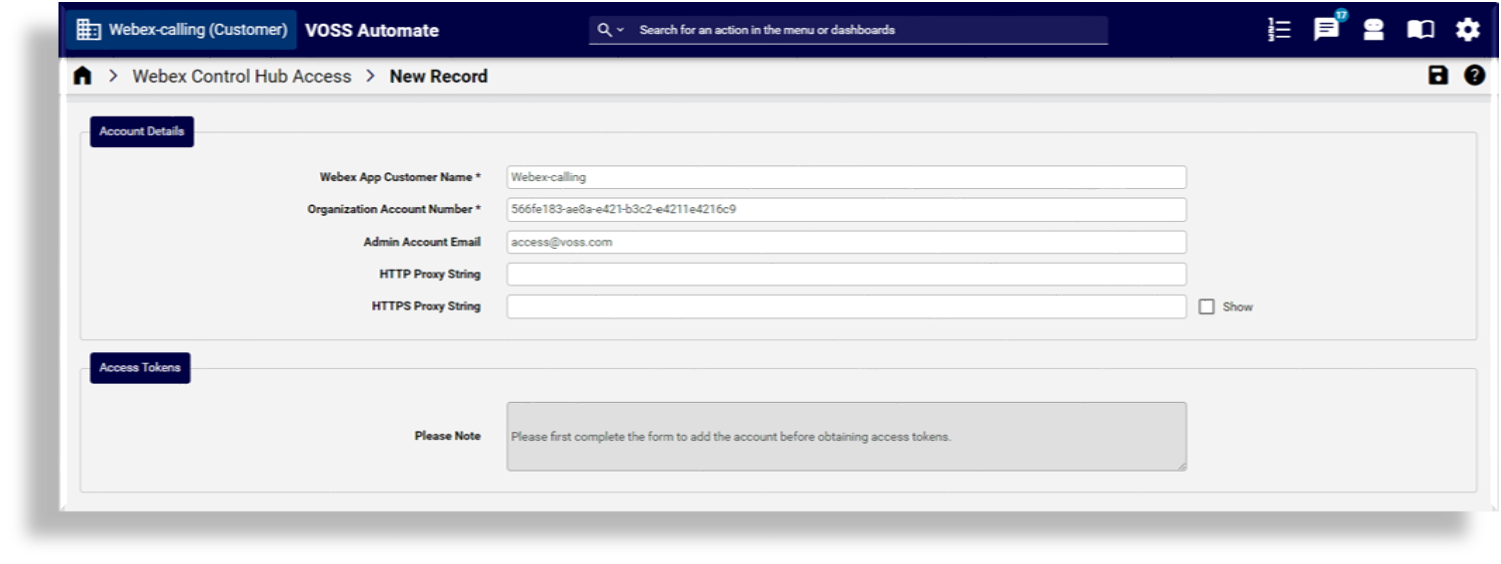The height and width of the screenshot is (564, 1501).
Task: Click the Admin Account Email field
Action: [x=846, y=242]
